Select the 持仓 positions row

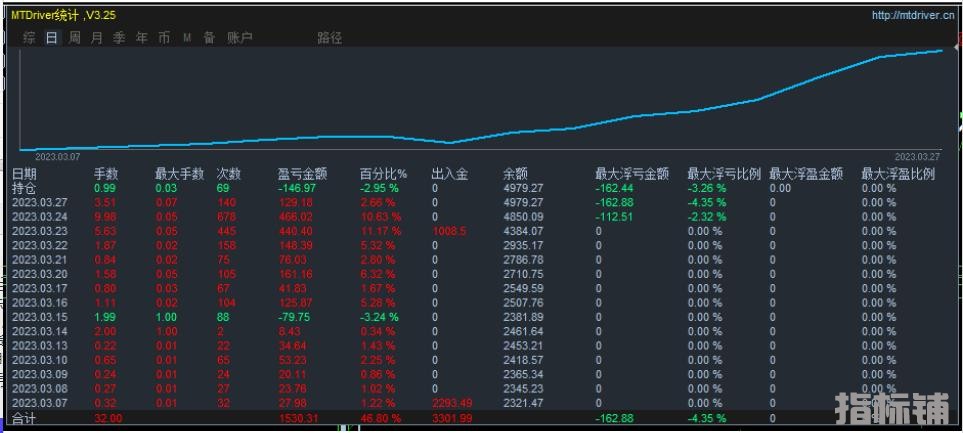(x=24, y=188)
